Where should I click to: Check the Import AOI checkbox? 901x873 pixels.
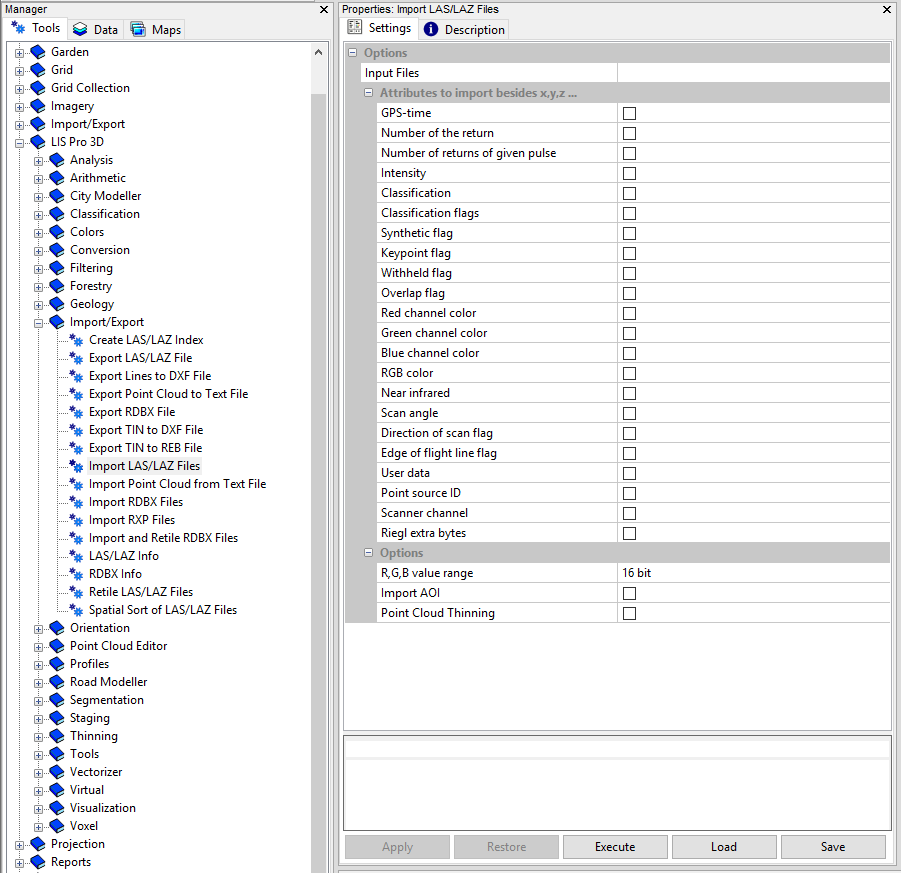pos(629,593)
